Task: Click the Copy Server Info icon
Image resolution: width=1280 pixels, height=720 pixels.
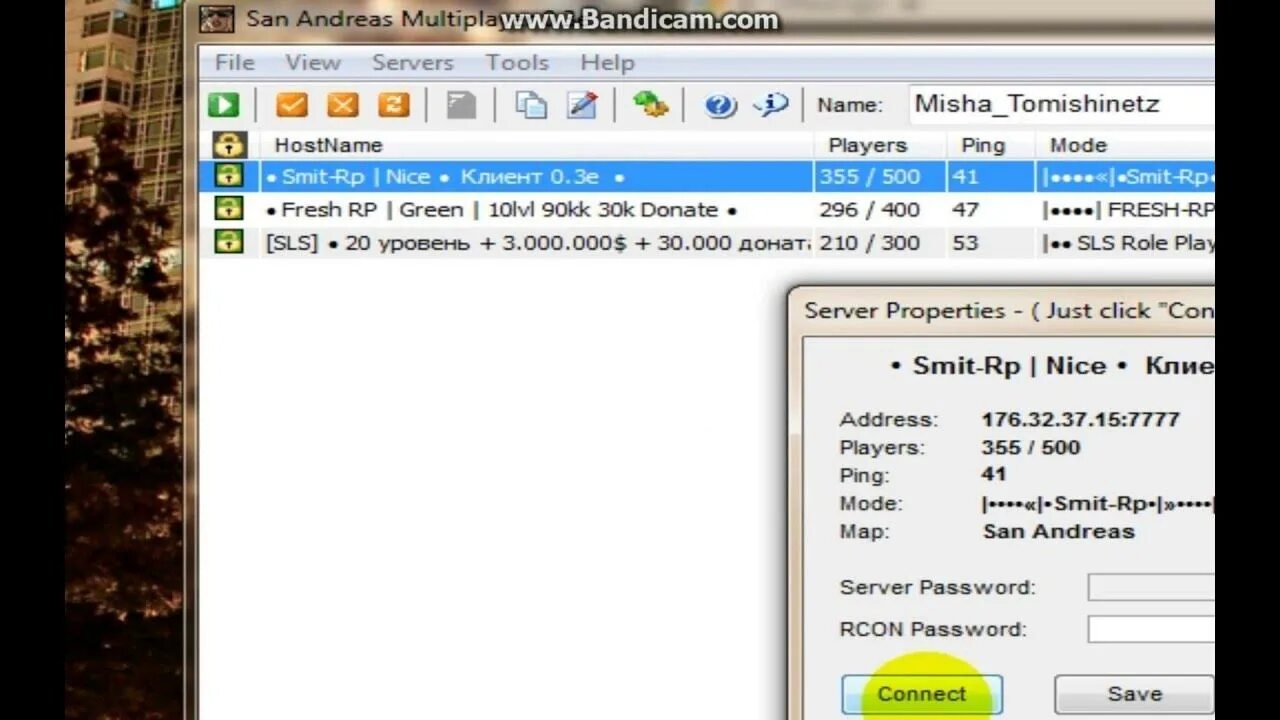Action: (x=531, y=105)
